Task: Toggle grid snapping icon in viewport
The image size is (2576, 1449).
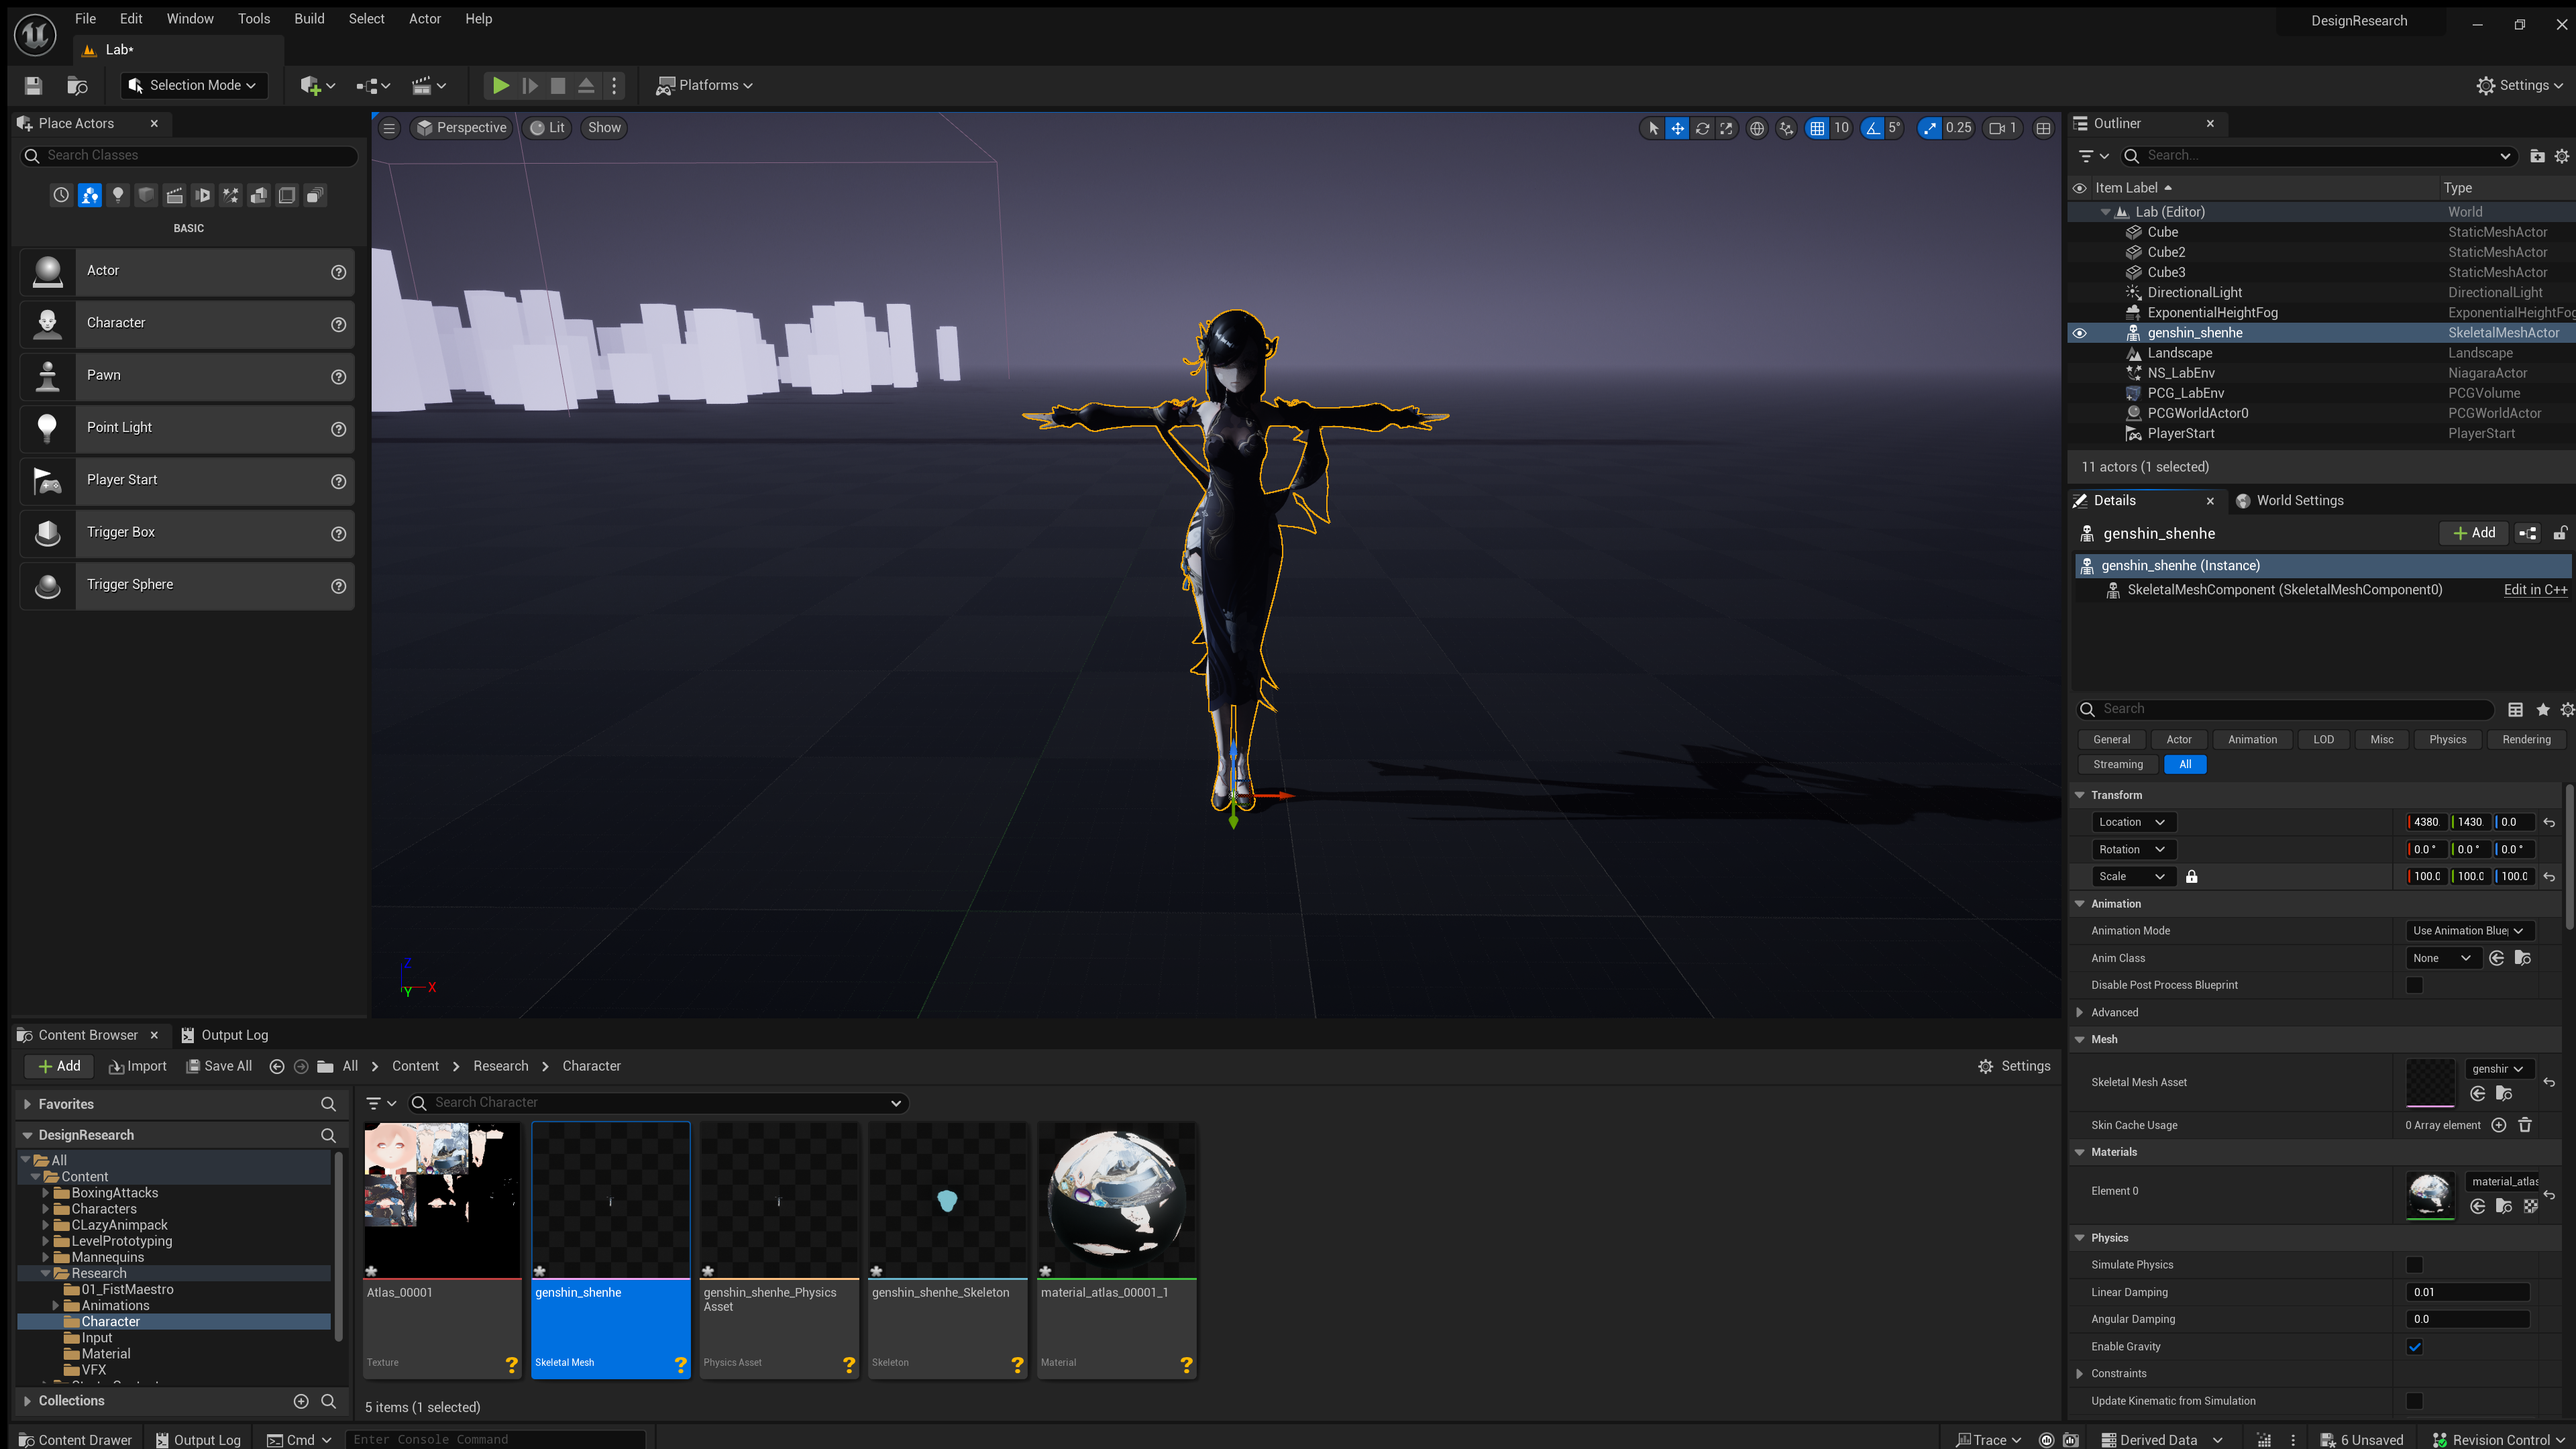Action: tap(1817, 128)
